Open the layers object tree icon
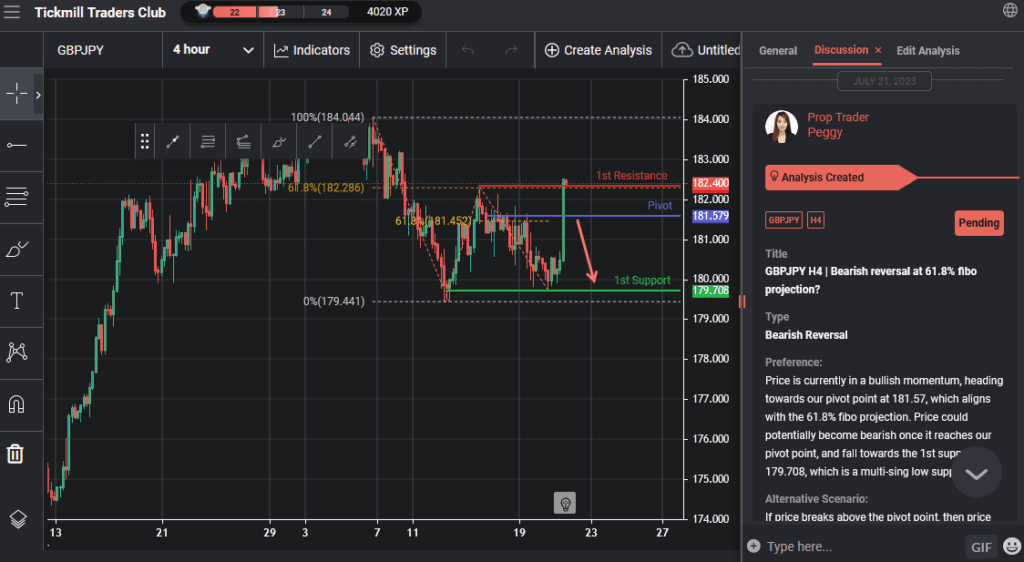The width and height of the screenshot is (1024, 562). [18, 519]
